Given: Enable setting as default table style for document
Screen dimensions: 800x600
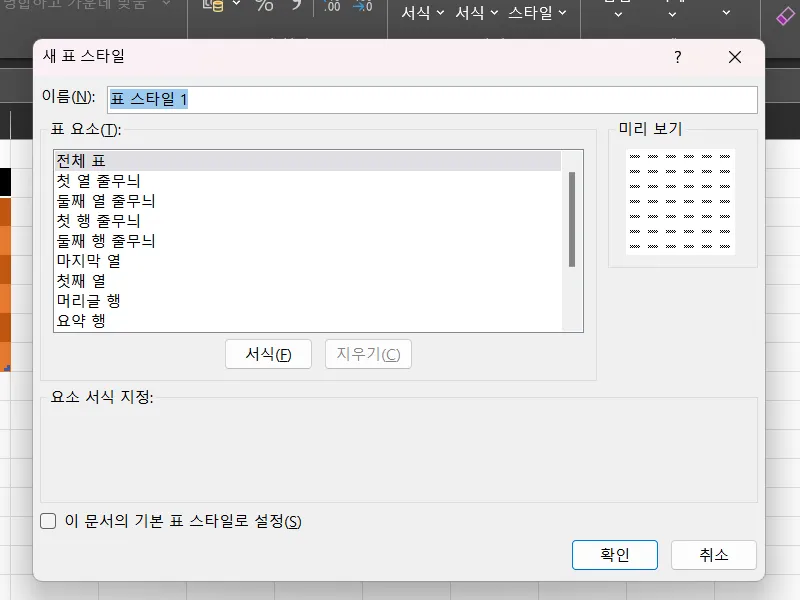Looking at the screenshot, I should click(47, 522).
